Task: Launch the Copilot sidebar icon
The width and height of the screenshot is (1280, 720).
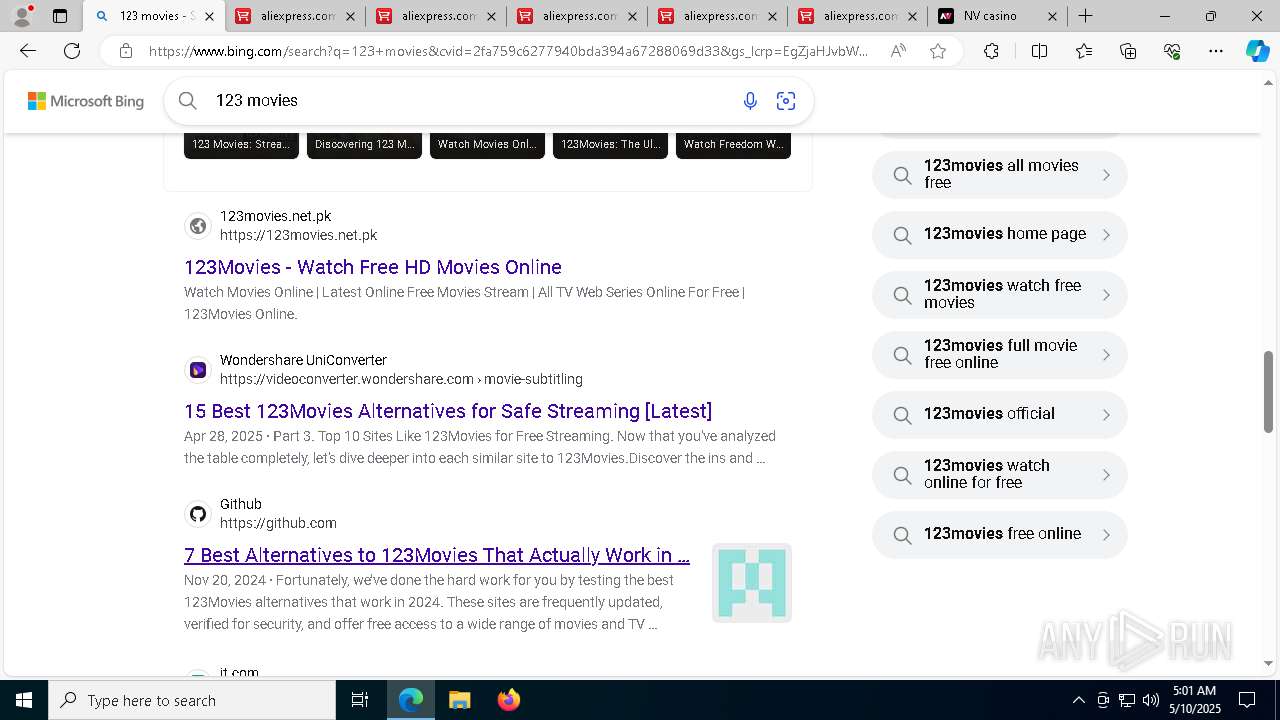Action: point(1257,51)
